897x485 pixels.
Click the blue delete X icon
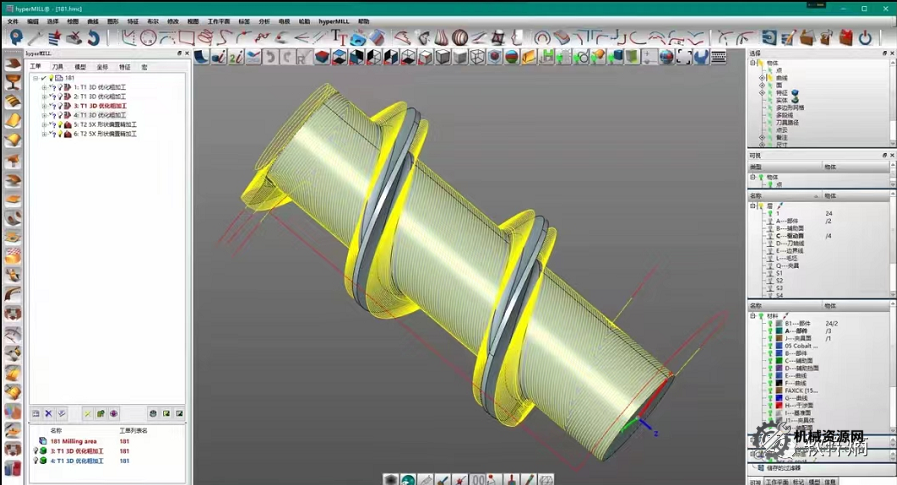pyautogui.click(x=48, y=413)
